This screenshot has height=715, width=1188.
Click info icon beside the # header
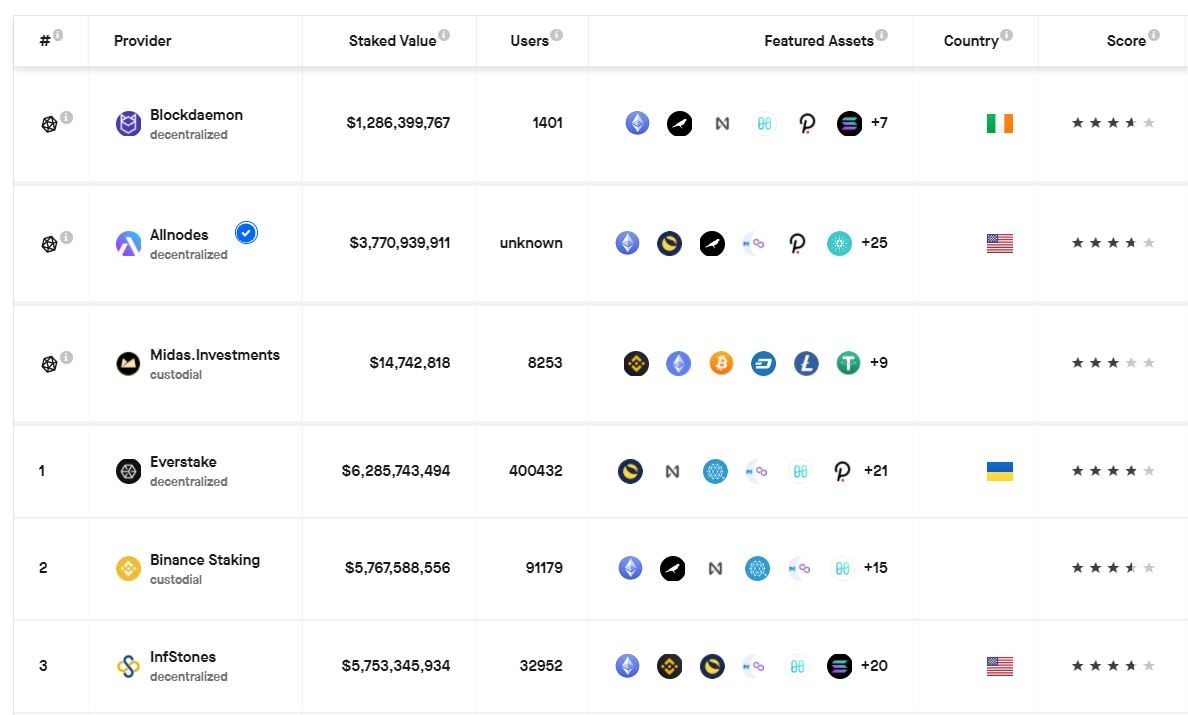point(58,35)
